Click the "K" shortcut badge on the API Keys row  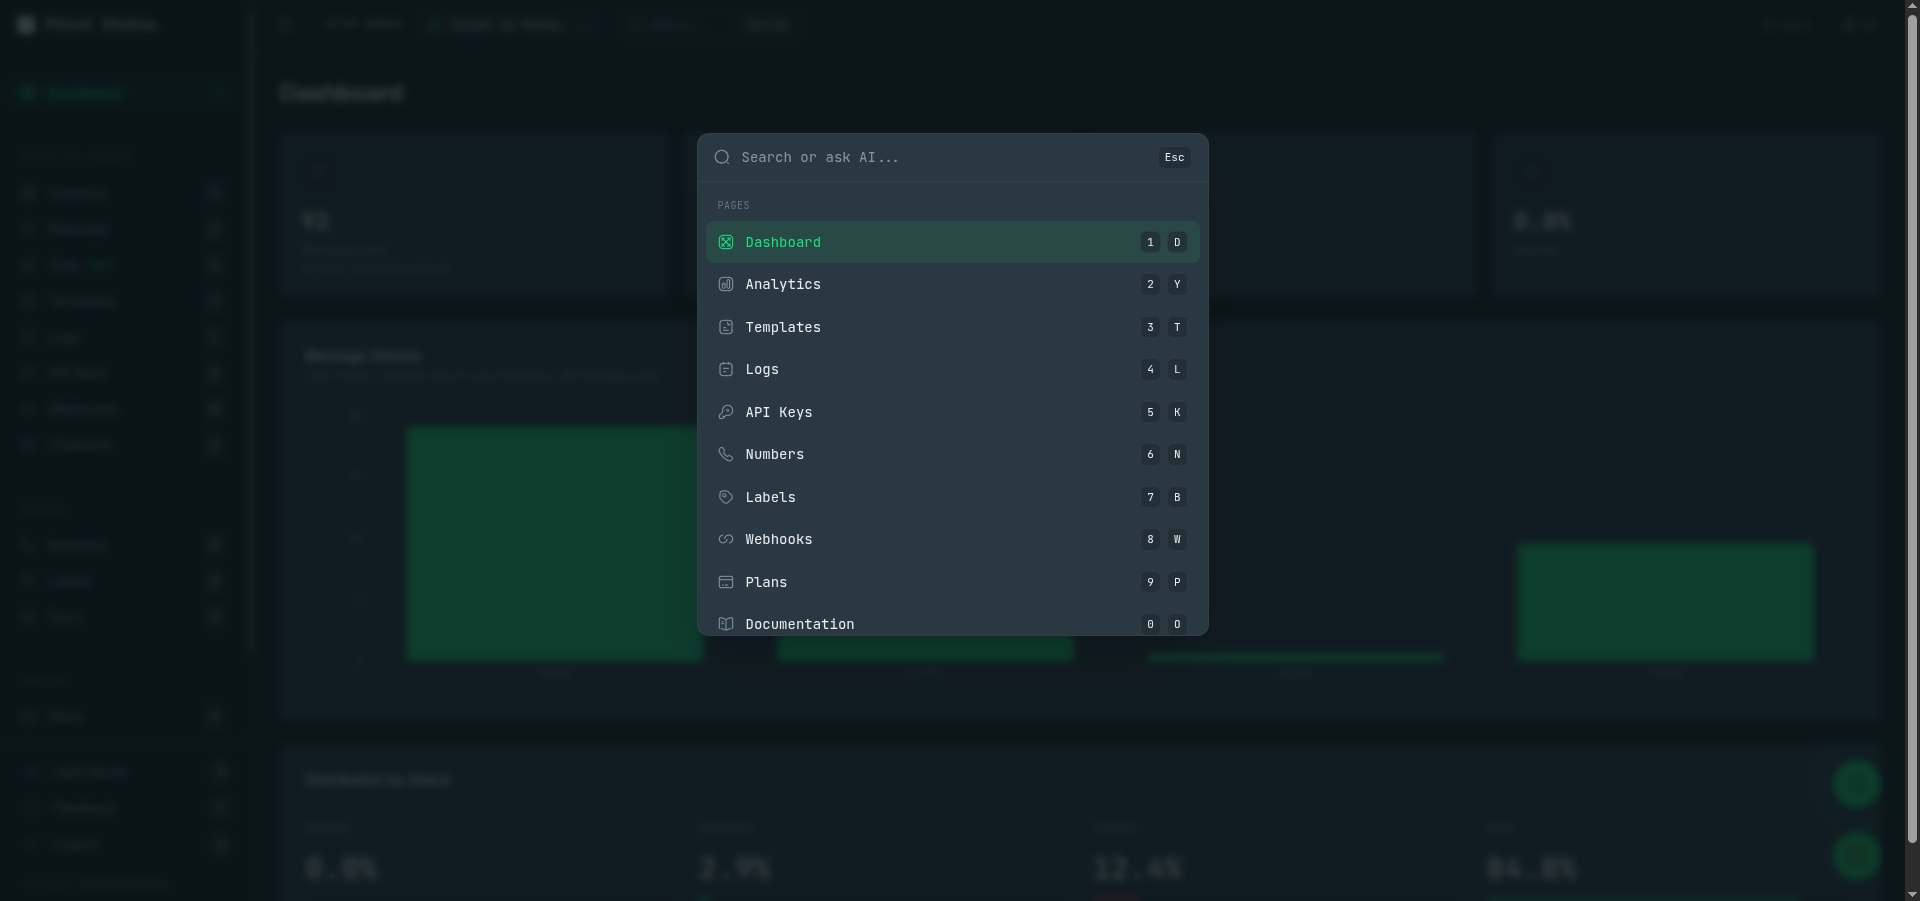(1177, 412)
